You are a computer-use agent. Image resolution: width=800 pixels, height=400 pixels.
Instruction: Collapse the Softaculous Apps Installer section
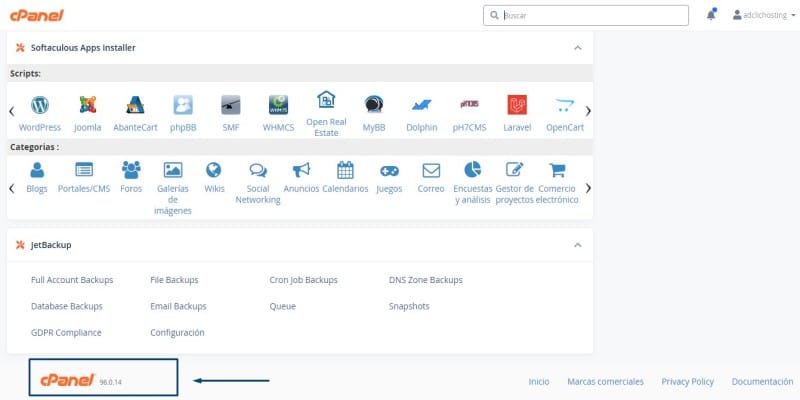[x=578, y=47]
